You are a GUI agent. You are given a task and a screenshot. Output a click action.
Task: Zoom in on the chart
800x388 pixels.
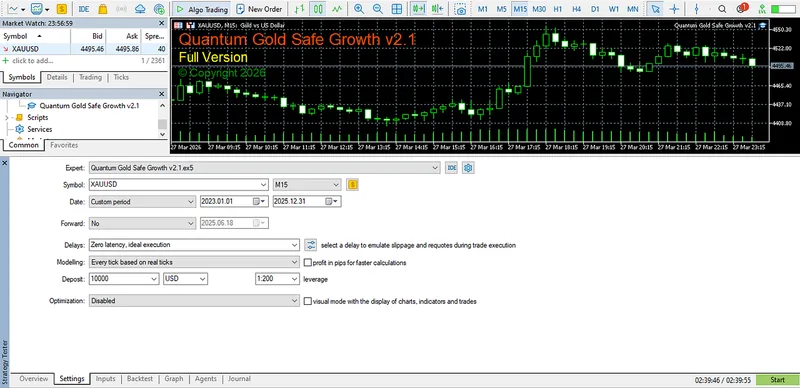click(x=359, y=9)
